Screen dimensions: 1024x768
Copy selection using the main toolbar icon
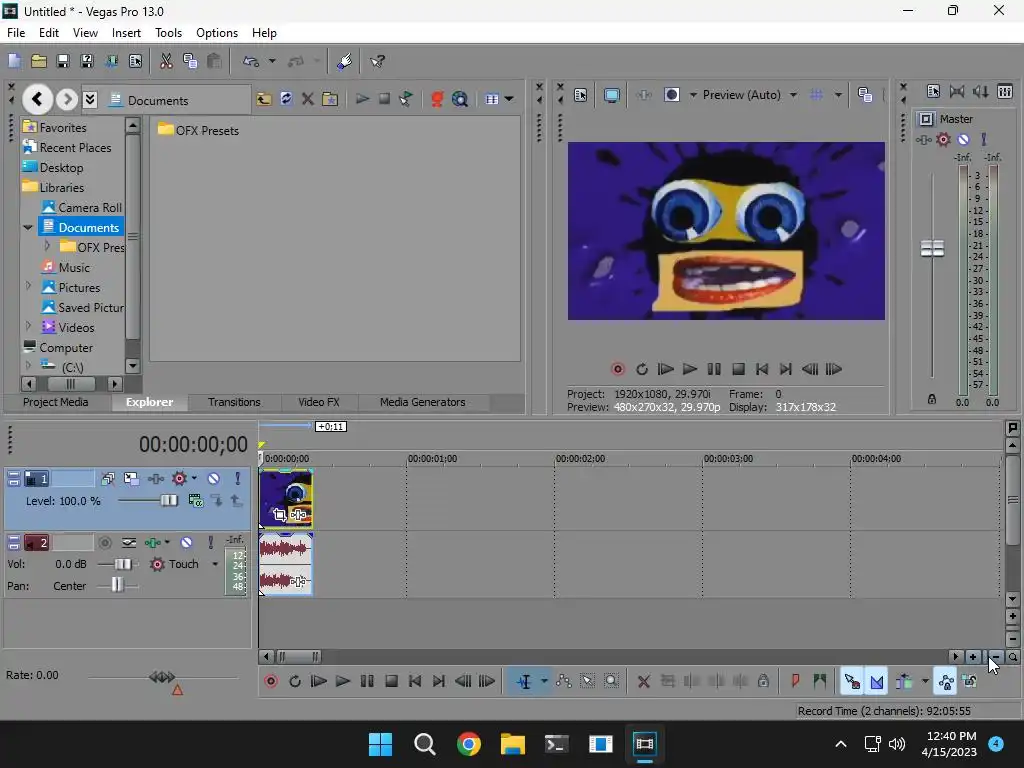190,61
